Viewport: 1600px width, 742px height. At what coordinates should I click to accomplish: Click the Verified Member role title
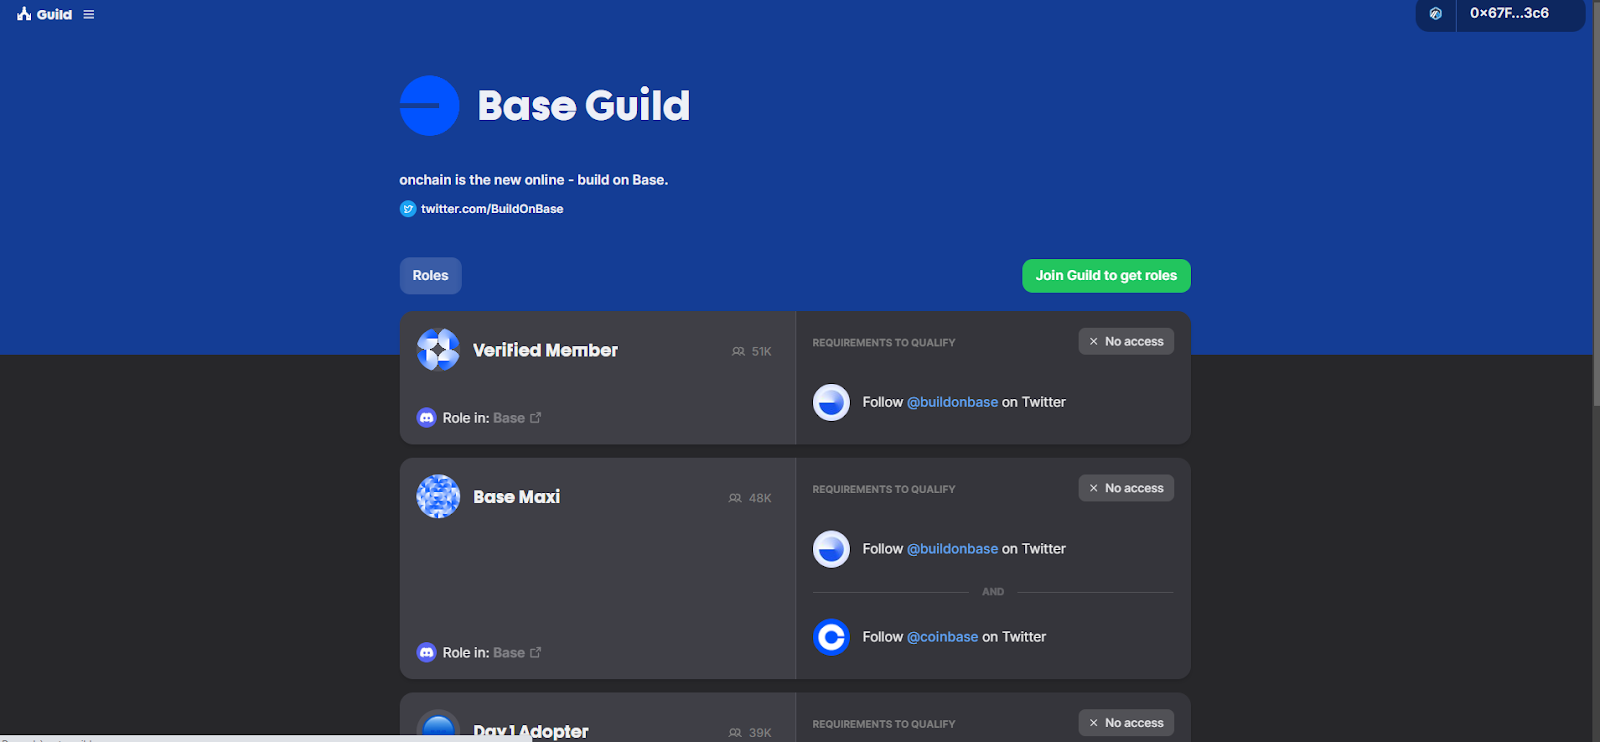point(545,350)
